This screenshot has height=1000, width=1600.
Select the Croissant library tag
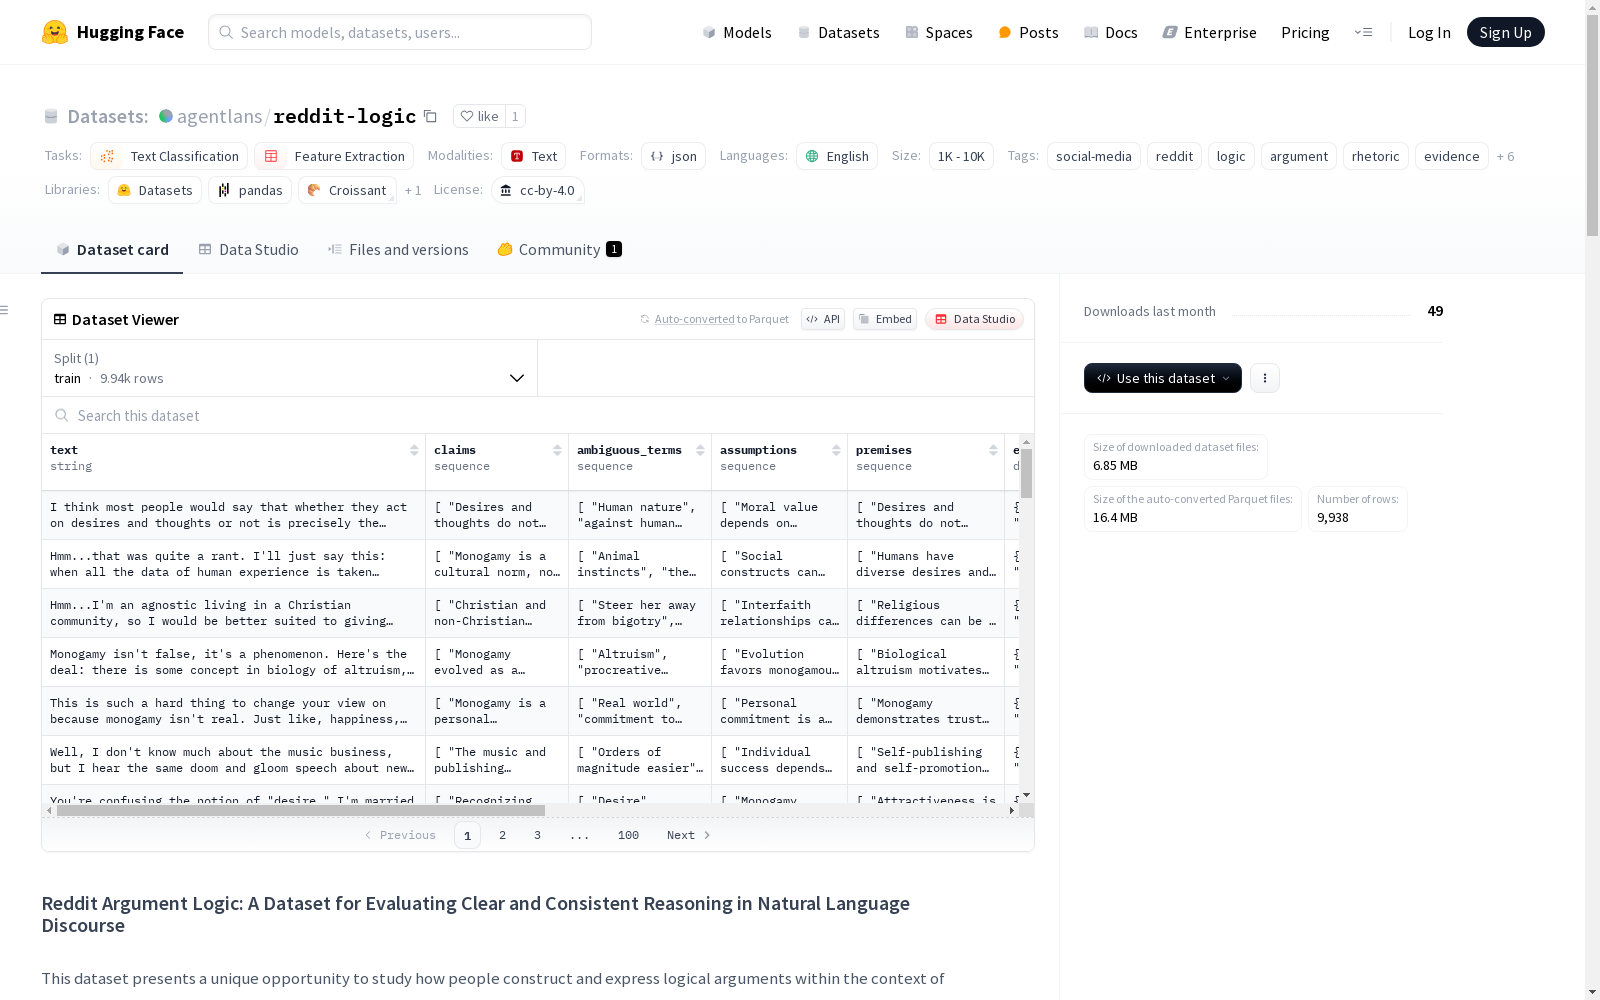click(347, 191)
